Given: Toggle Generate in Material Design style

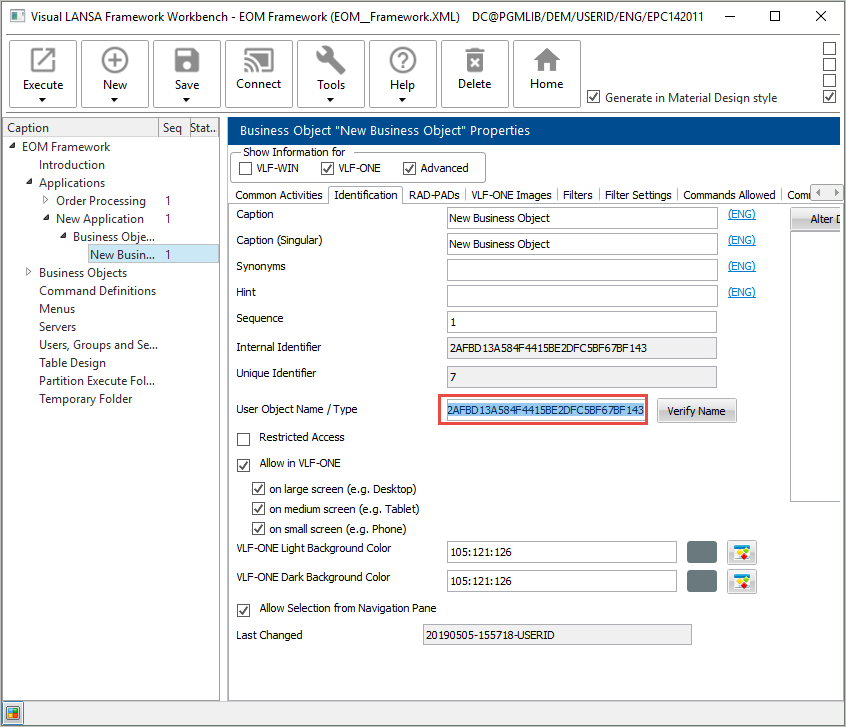Looking at the screenshot, I should click(594, 97).
